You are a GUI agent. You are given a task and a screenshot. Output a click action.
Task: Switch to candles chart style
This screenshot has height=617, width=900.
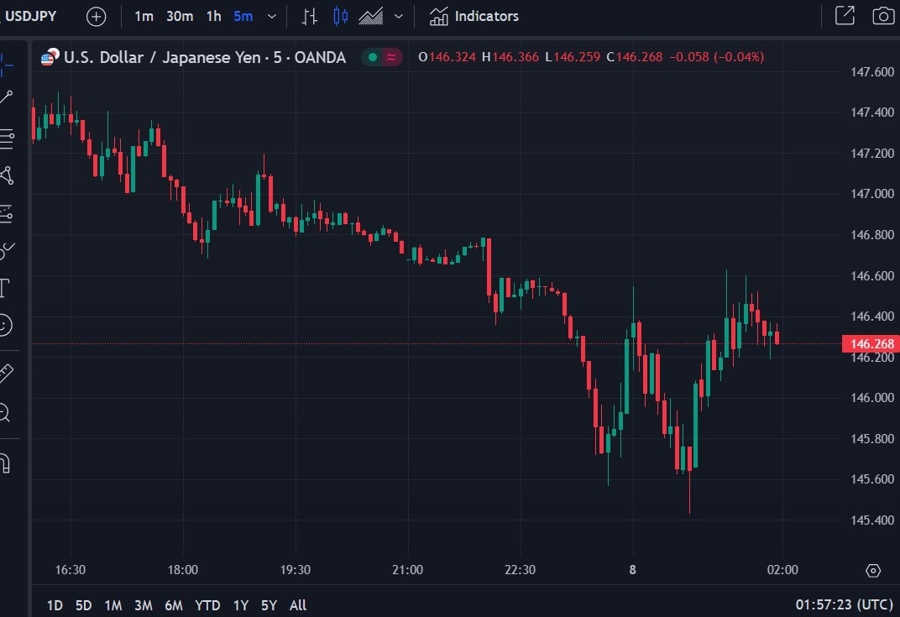click(x=340, y=17)
